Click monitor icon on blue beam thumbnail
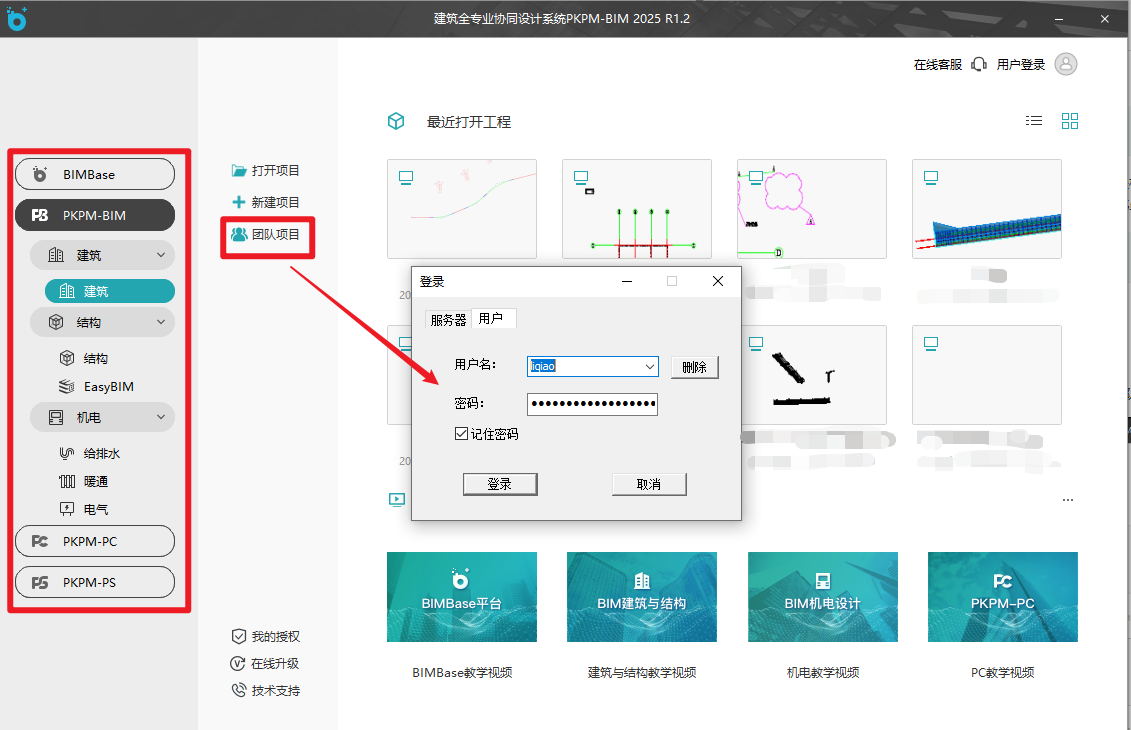The height and width of the screenshot is (730, 1131). 931,177
